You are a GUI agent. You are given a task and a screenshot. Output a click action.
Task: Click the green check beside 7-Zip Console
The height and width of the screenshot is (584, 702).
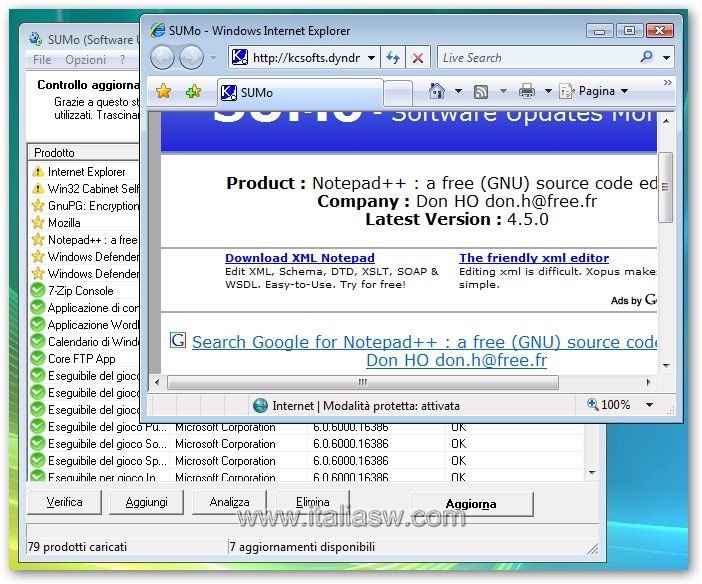[38, 291]
